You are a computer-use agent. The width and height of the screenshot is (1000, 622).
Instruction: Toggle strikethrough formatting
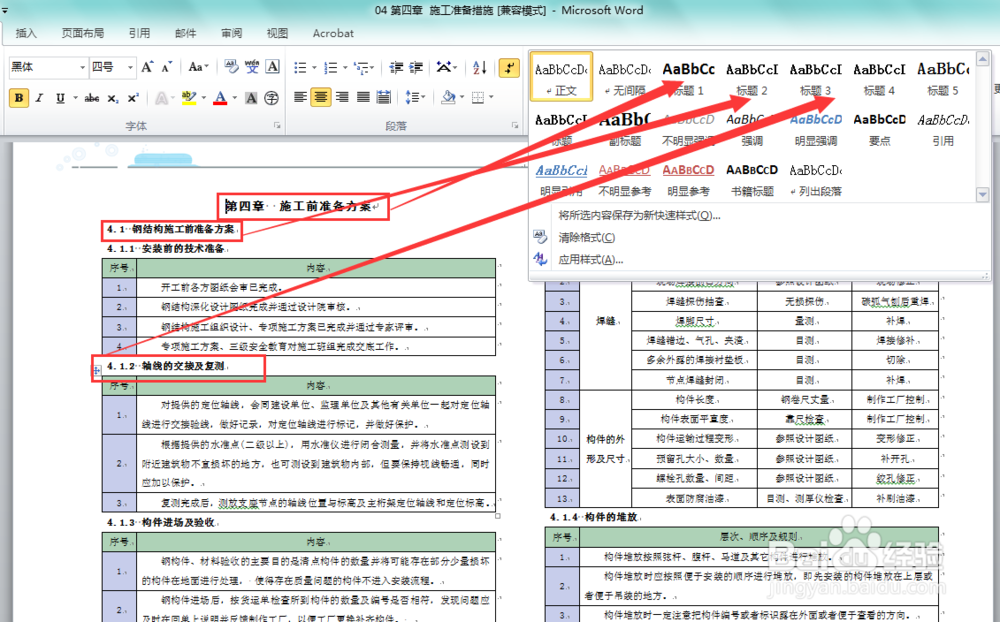pyautogui.click(x=92, y=97)
